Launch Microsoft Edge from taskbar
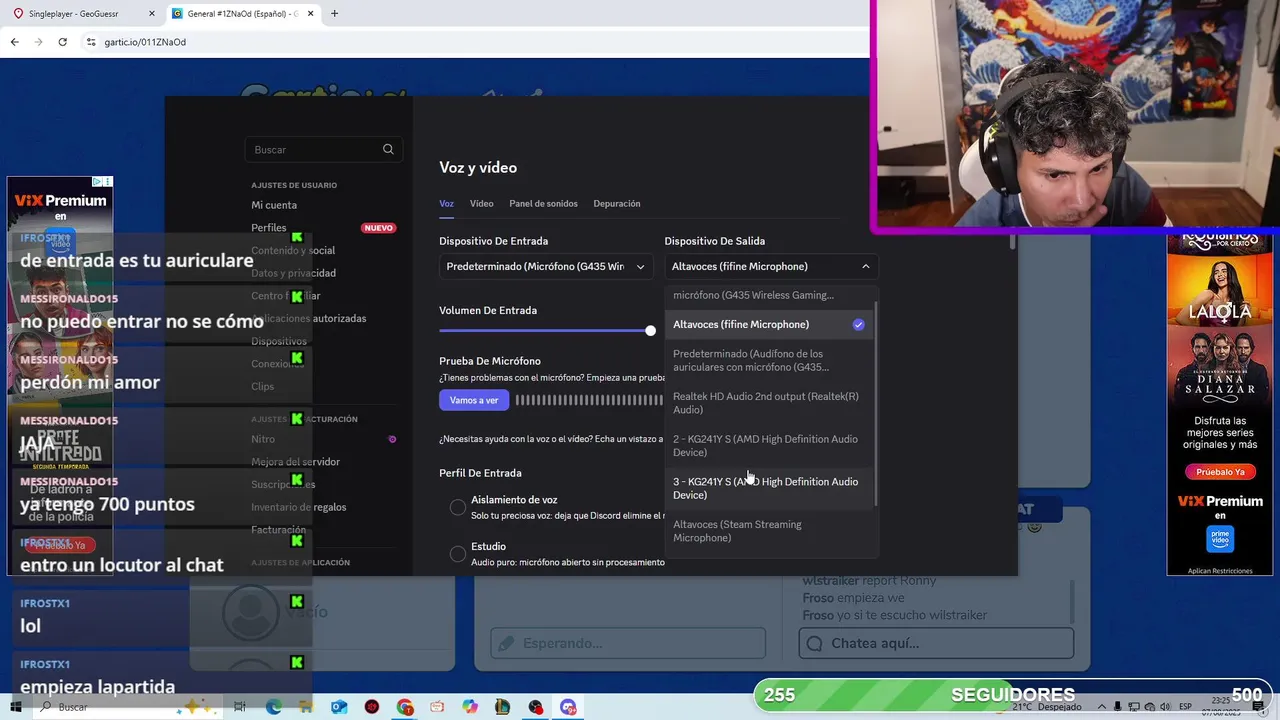Viewport: 1280px width, 720px height. pos(273,707)
